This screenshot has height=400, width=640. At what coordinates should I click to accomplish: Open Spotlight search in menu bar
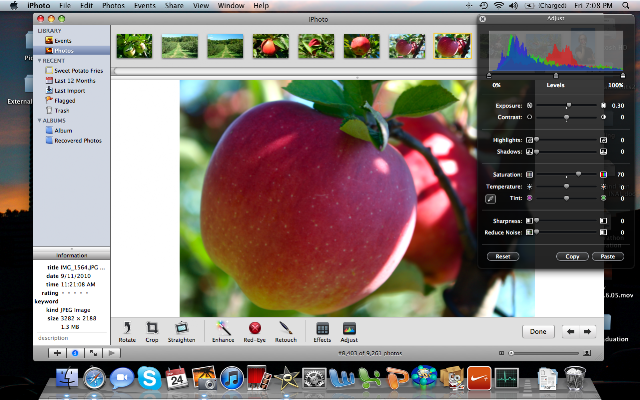(625, 5)
